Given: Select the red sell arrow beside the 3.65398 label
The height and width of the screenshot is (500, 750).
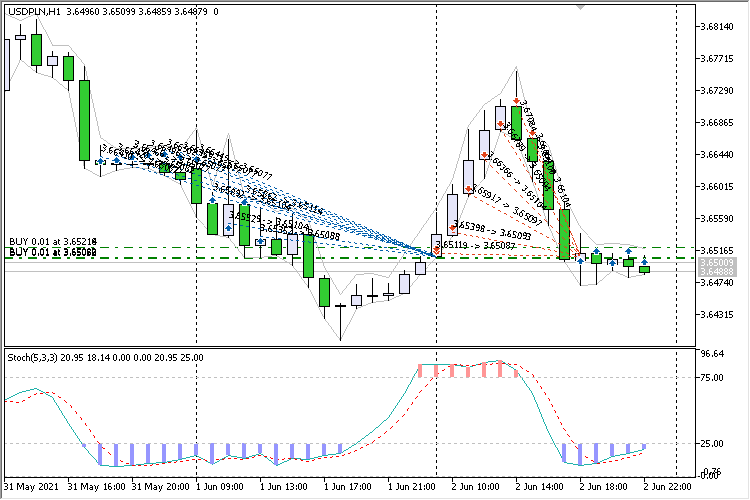Looking at the screenshot, I should [452, 228].
